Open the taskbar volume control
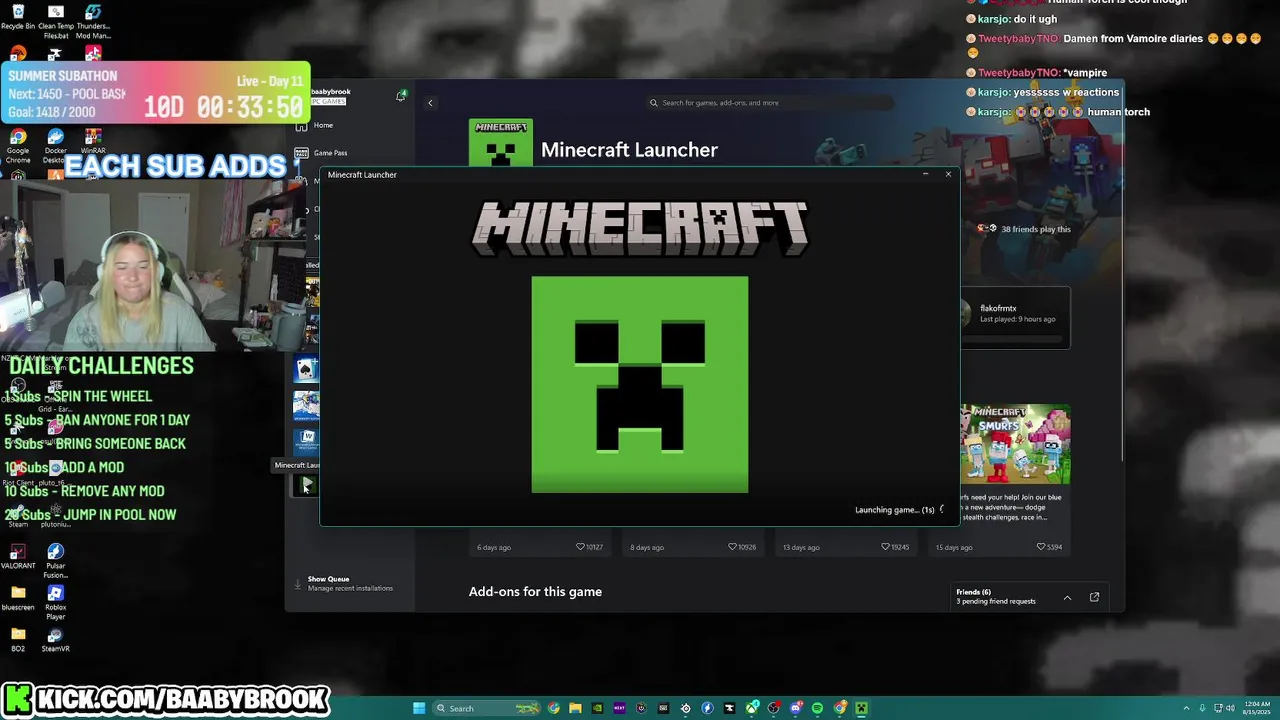The height and width of the screenshot is (720, 1280). pos(1230,708)
